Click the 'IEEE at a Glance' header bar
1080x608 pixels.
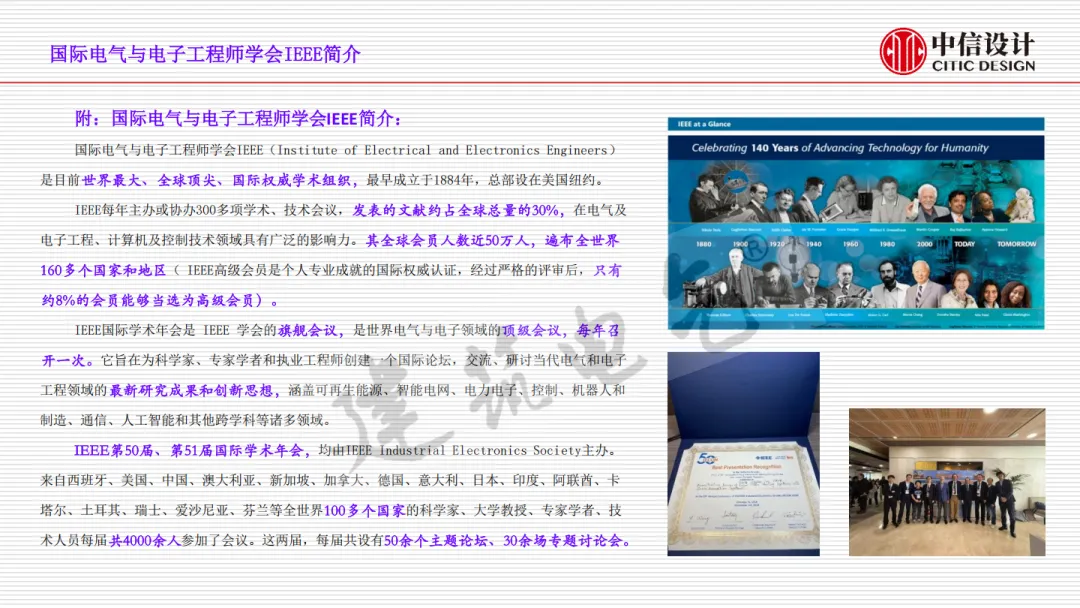(x=855, y=124)
